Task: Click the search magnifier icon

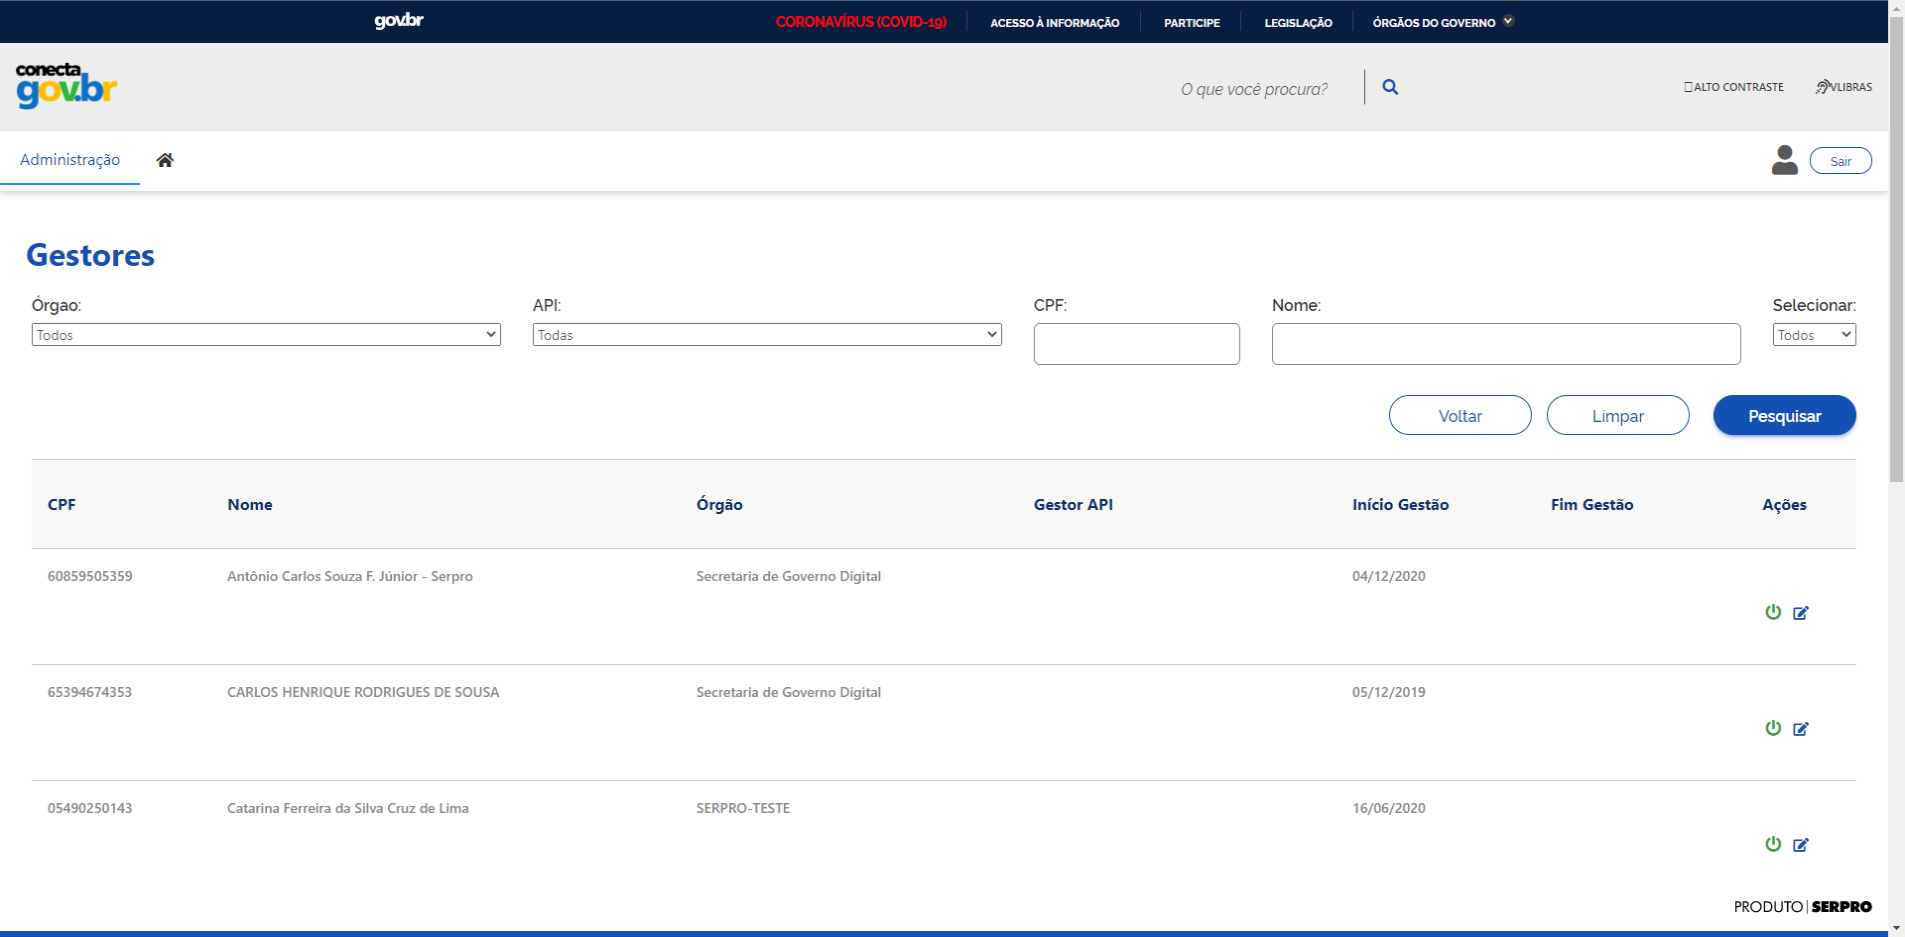Action: pyautogui.click(x=1390, y=87)
